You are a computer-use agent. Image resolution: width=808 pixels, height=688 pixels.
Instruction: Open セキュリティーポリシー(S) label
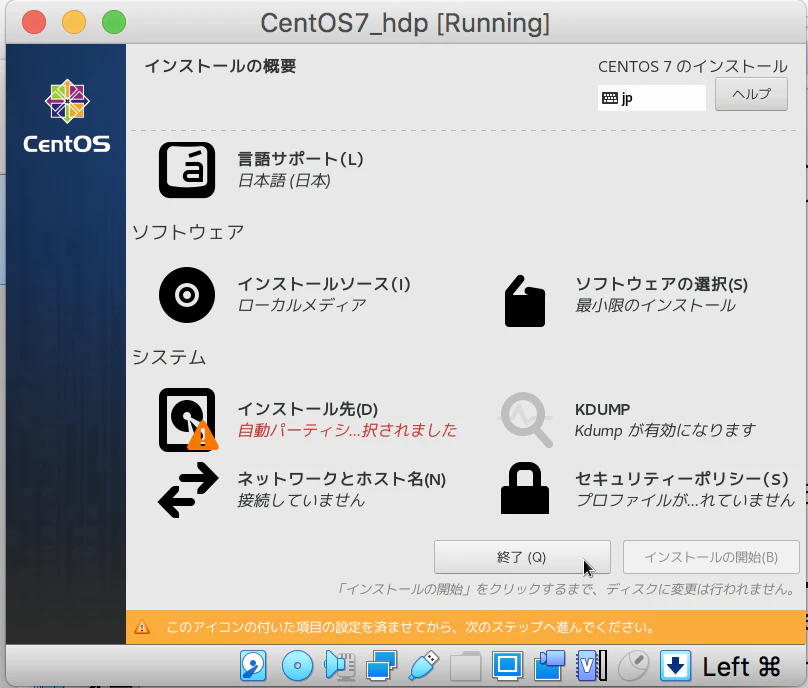tap(682, 479)
